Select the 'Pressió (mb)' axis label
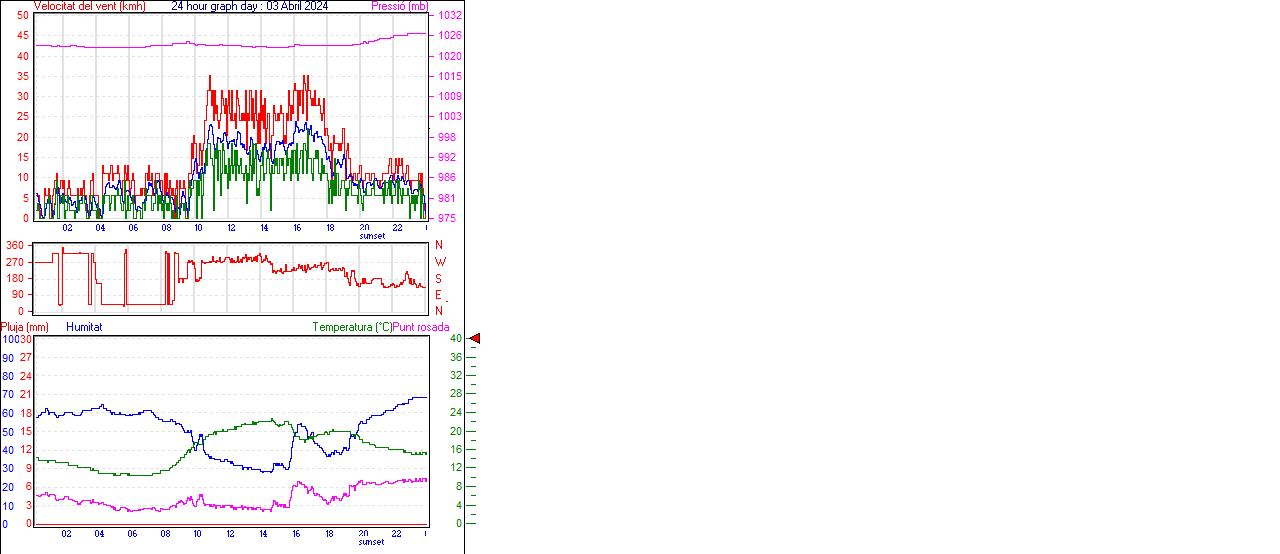The image size is (1280, 554). coord(399,6)
